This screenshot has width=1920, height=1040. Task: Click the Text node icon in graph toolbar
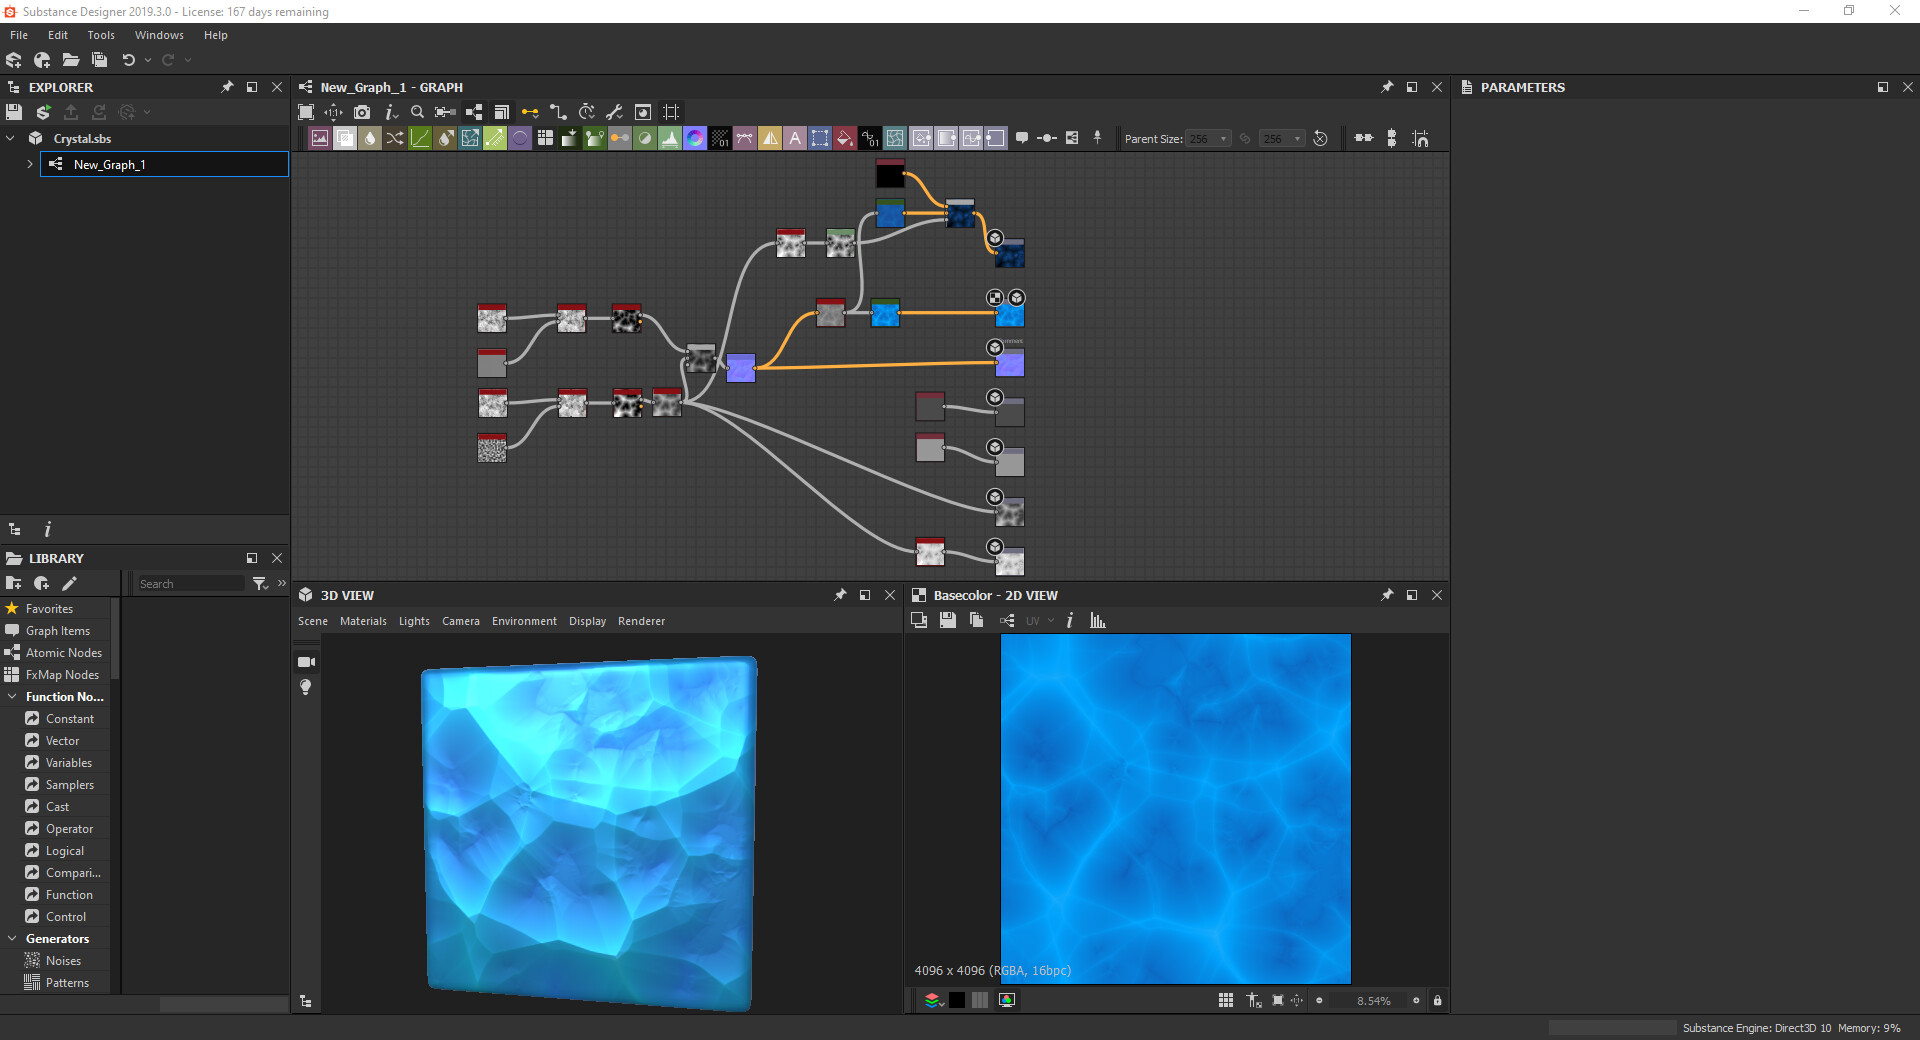pos(795,139)
